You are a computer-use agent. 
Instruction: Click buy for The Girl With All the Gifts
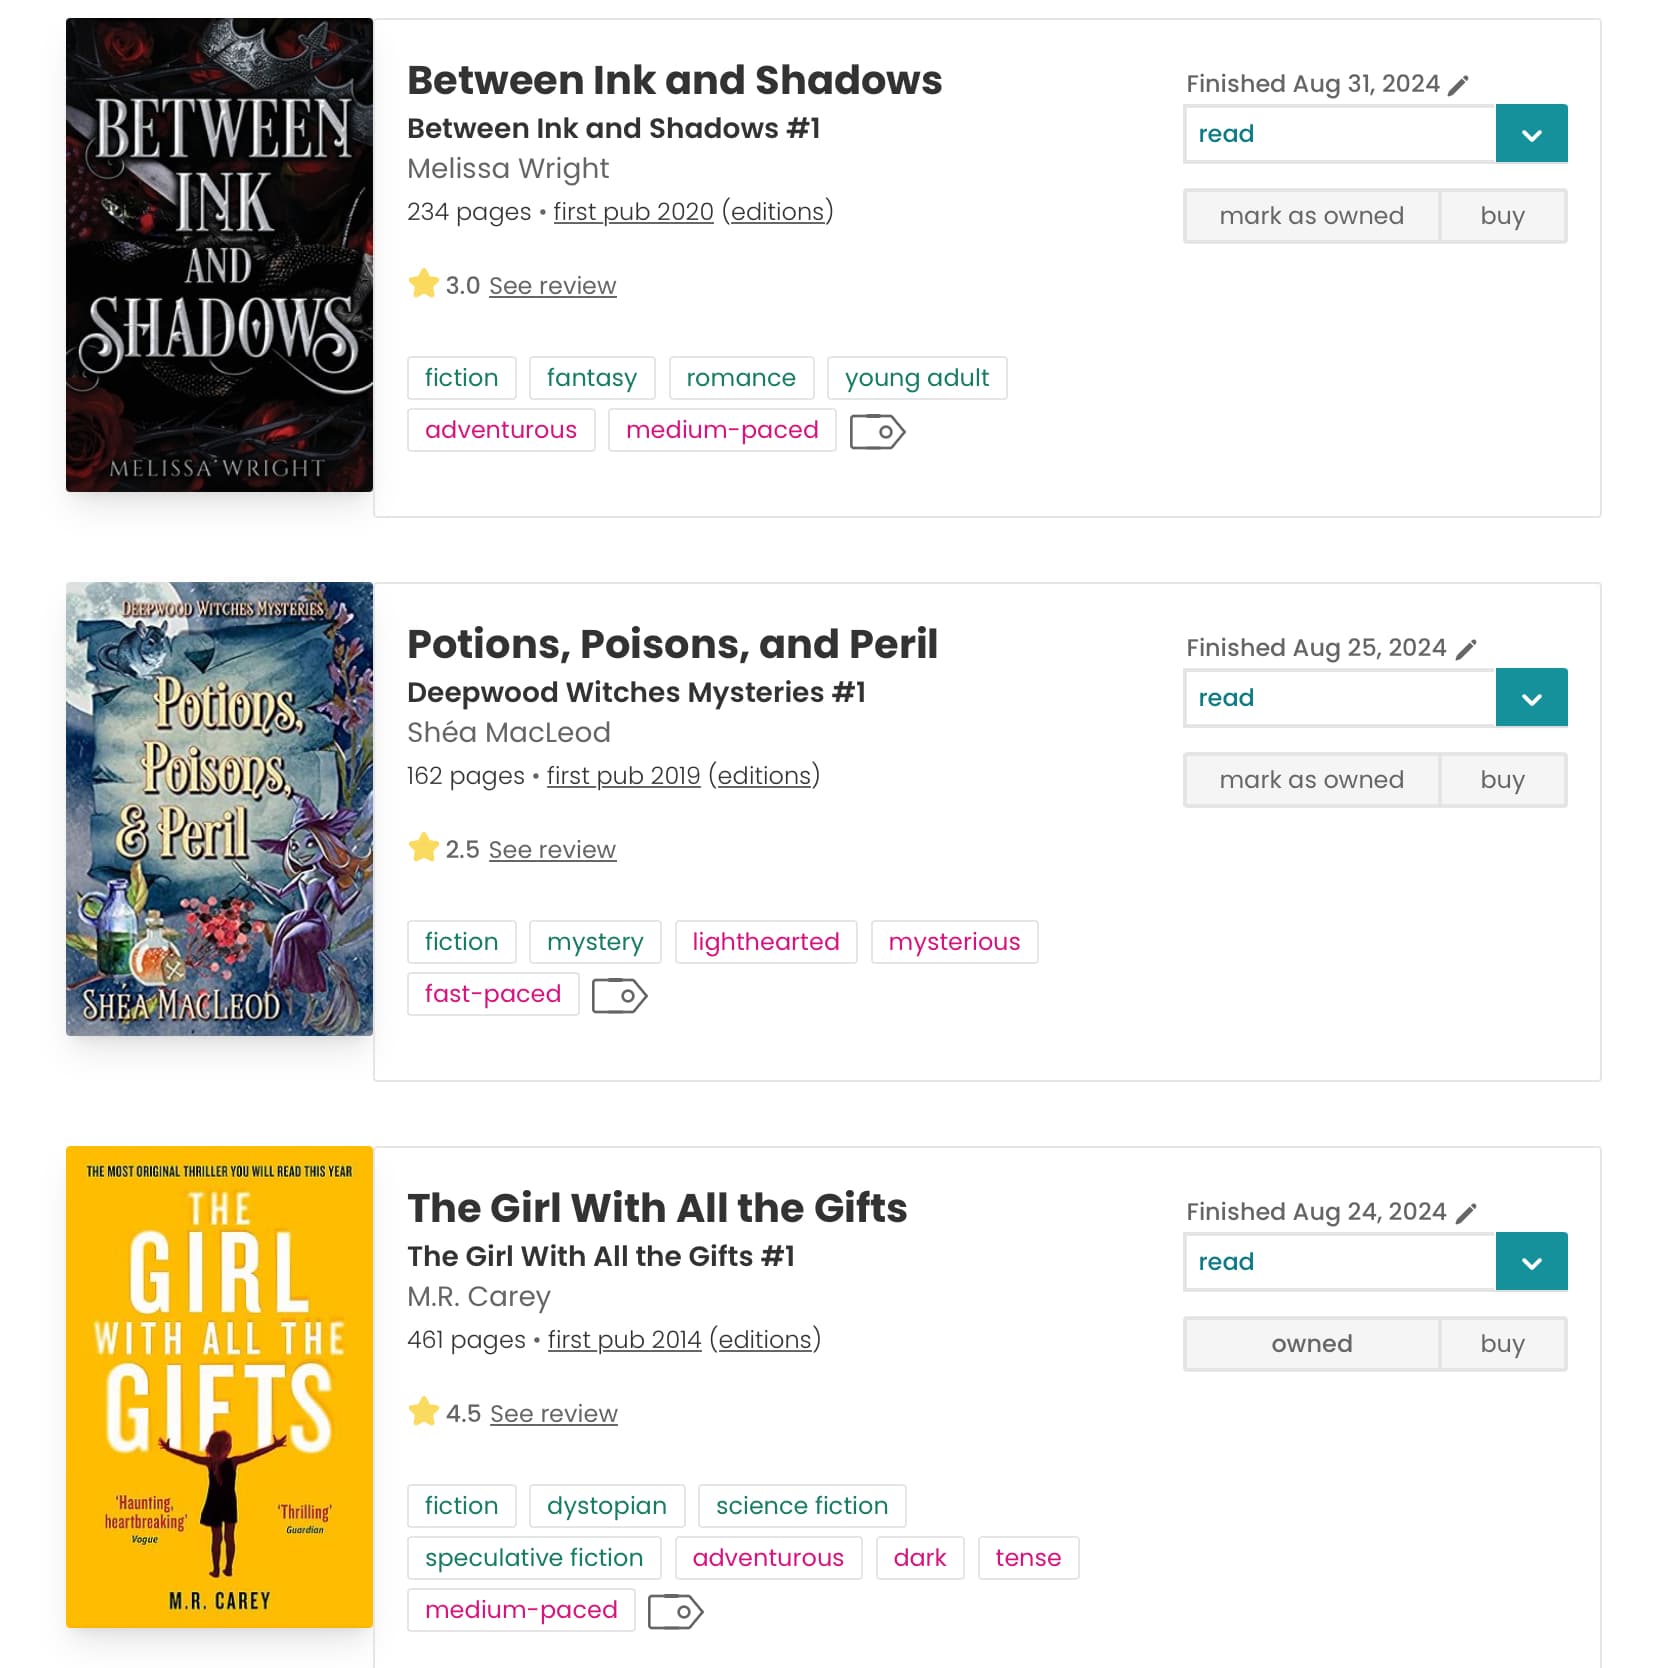[1502, 1344]
